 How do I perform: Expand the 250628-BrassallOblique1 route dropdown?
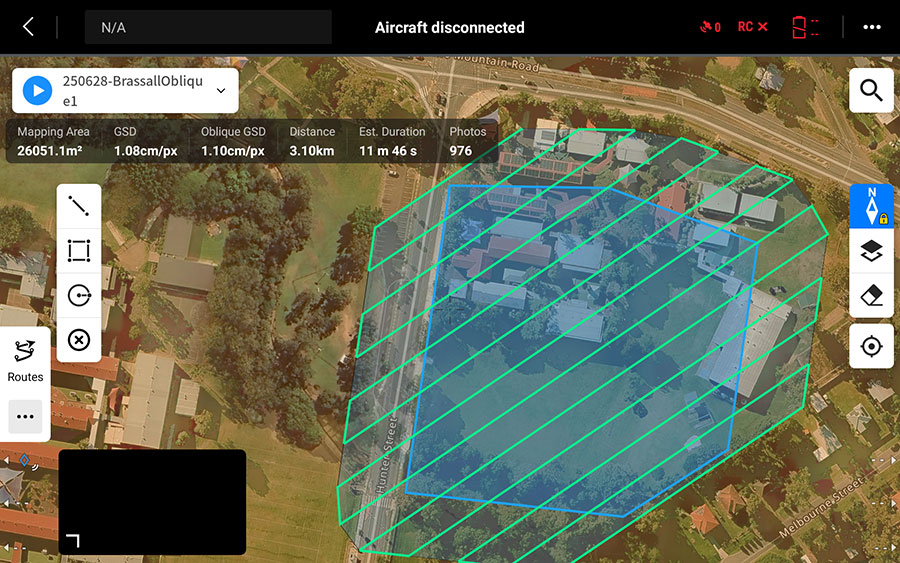tap(221, 91)
